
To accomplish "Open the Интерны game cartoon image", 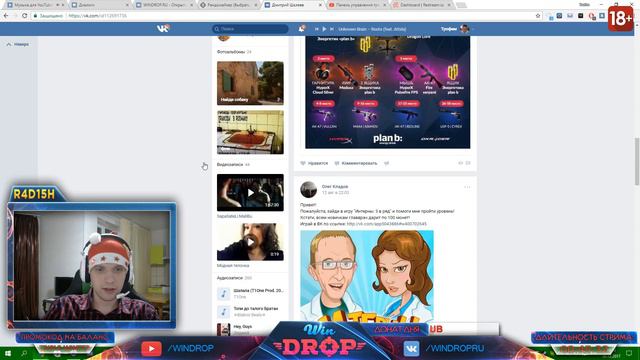I will (367, 276).
